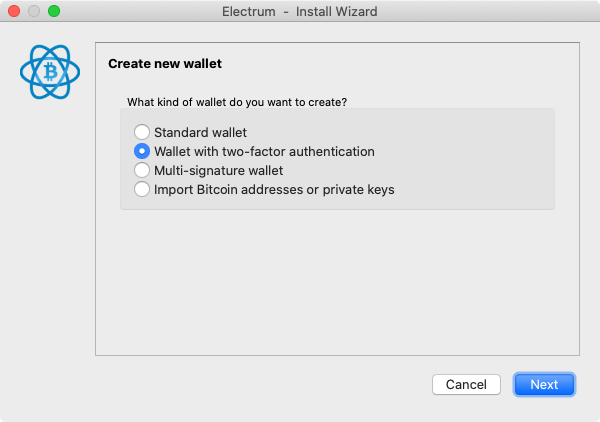Screen dimensions: 600x422
Task: Maximize the window with the green button
Action: click(x=54, y=11)
